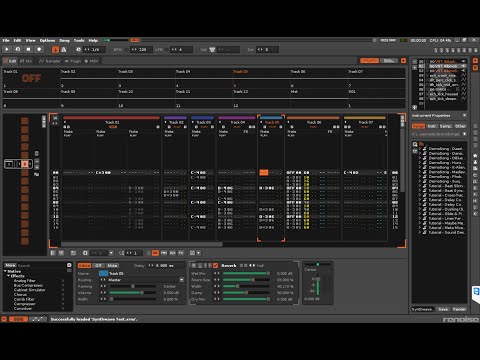Click the computer keyboard velocity icon
Viewport: 480px width, 360px height.
212,50
